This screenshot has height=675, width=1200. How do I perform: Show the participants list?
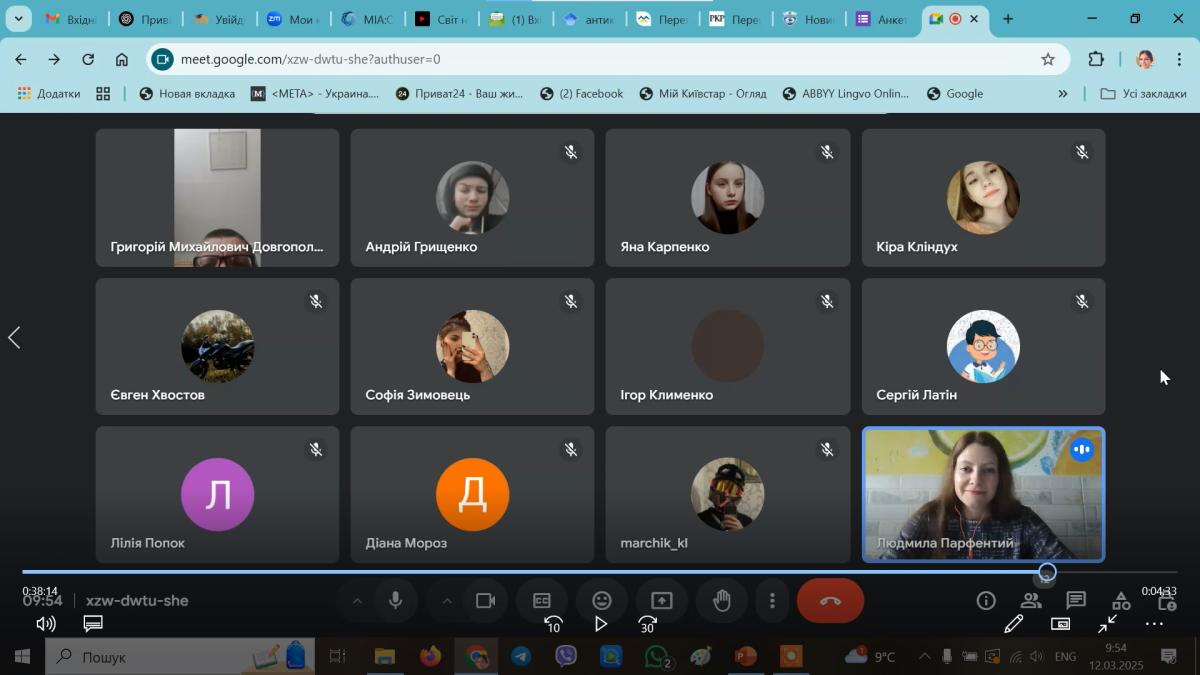pyautogui.click(x=1031, y=600)
